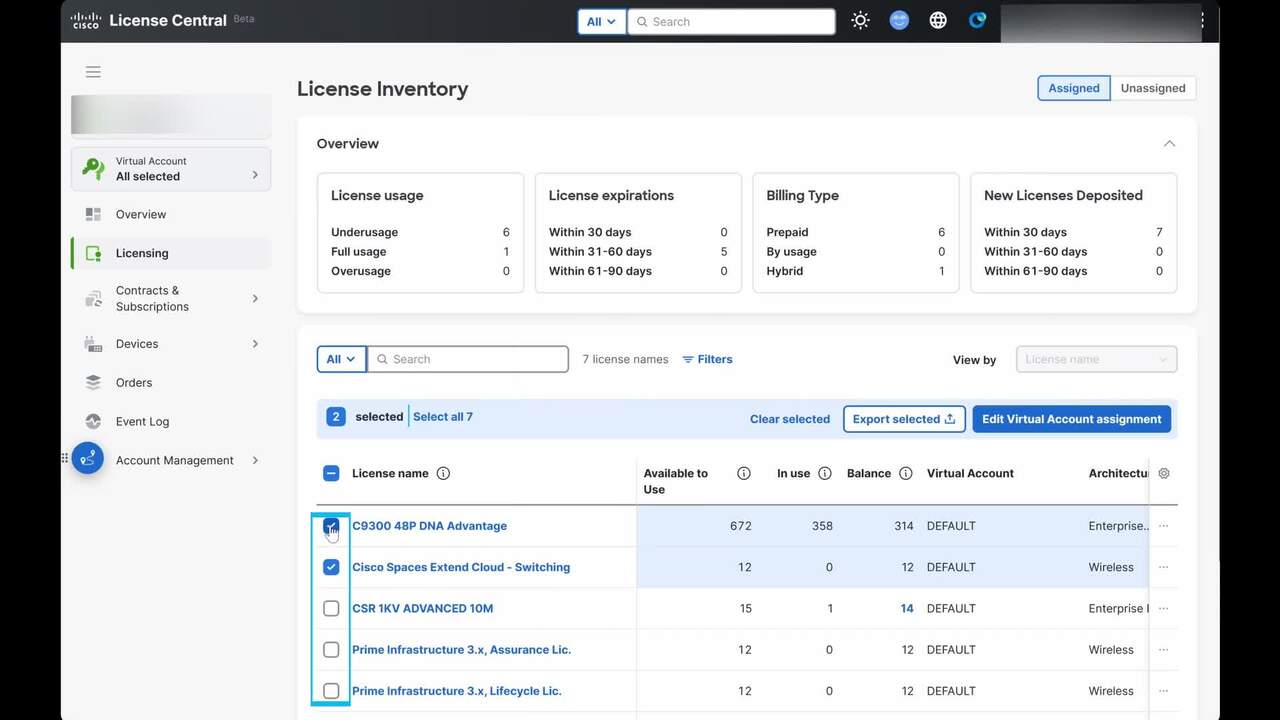Viewport: 1280px width, 720px height.
Task: Check Prime Infrastructure 3.x, Lifecycle Lic. checkbox
Action: click(331, 691)
